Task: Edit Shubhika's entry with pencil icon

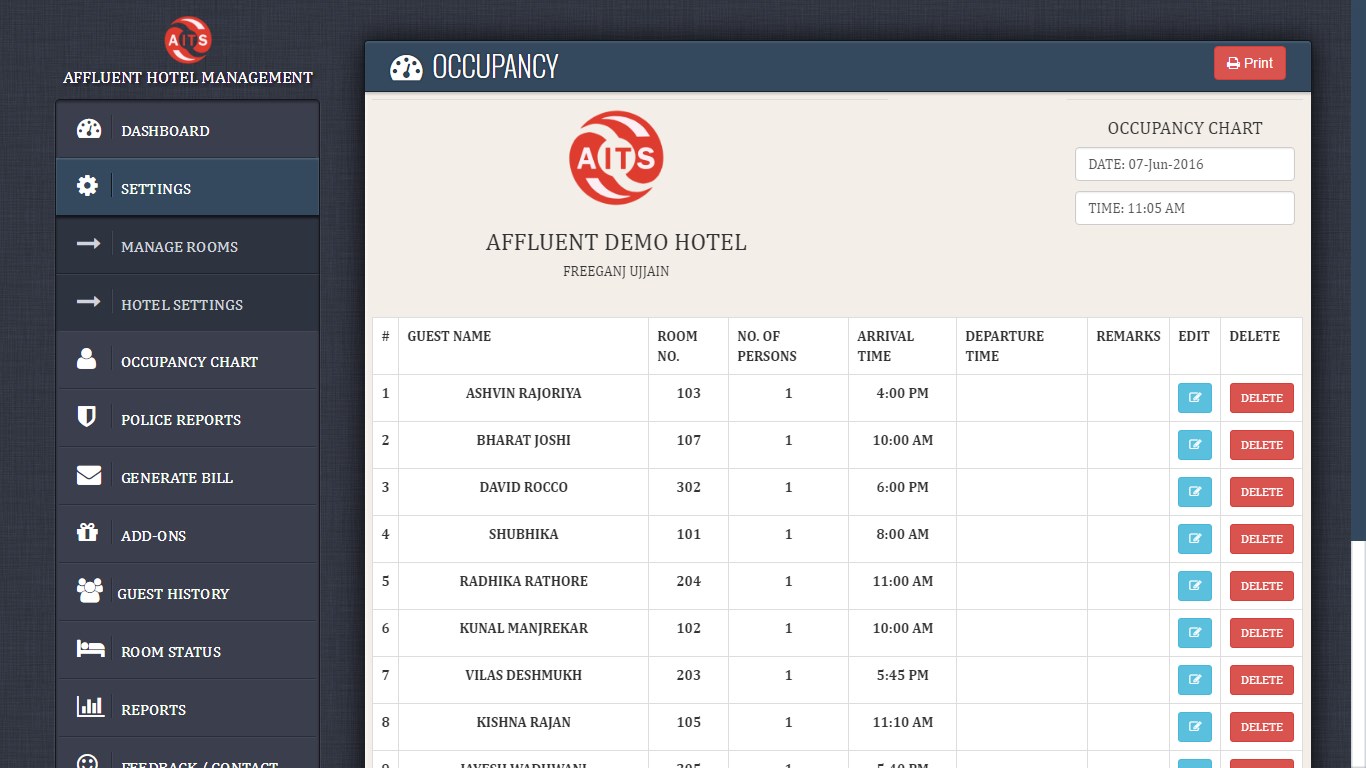Action: pos(1195,539)
